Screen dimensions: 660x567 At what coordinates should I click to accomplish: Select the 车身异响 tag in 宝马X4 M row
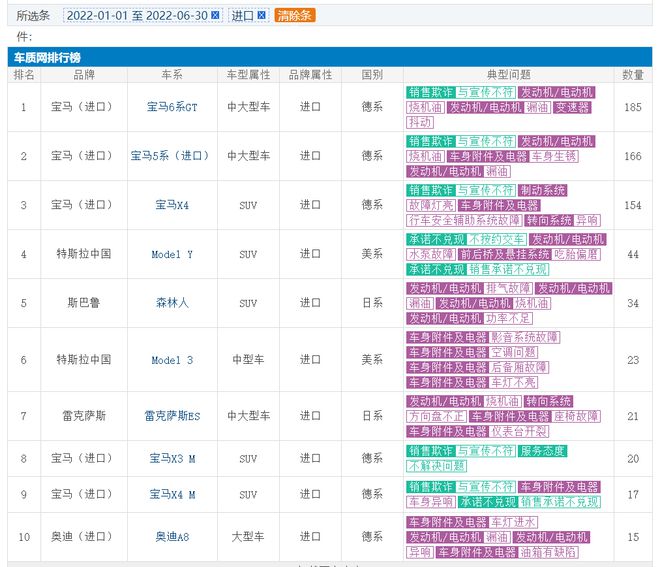coord(431,502)
